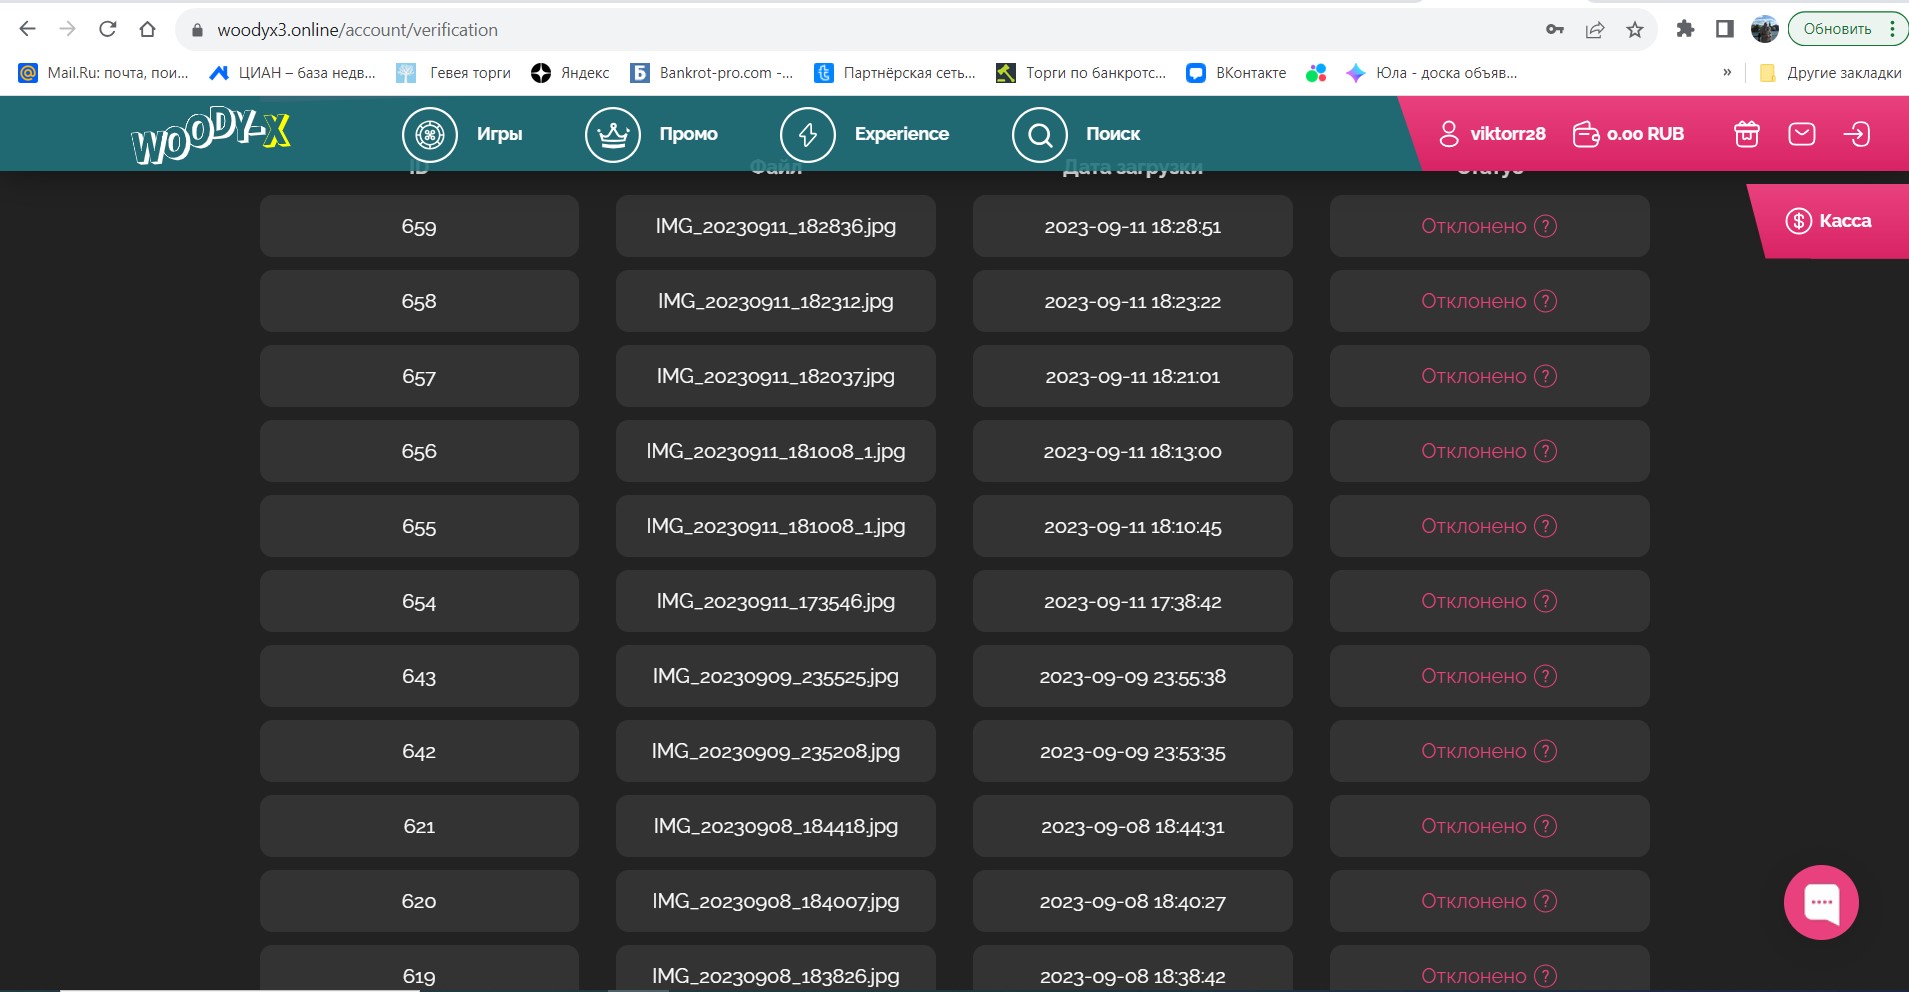Open the Касса cashier button
This screenshot has width=1909, height=992.
[x=1829, y=221]
